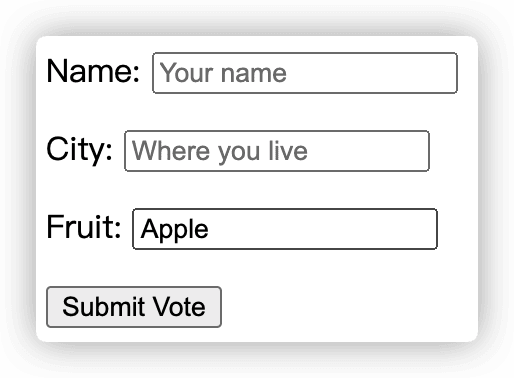The height and width of the screenshot is (378, 514).
Task: Click the empty part of Name field
Action: [370, 73]
